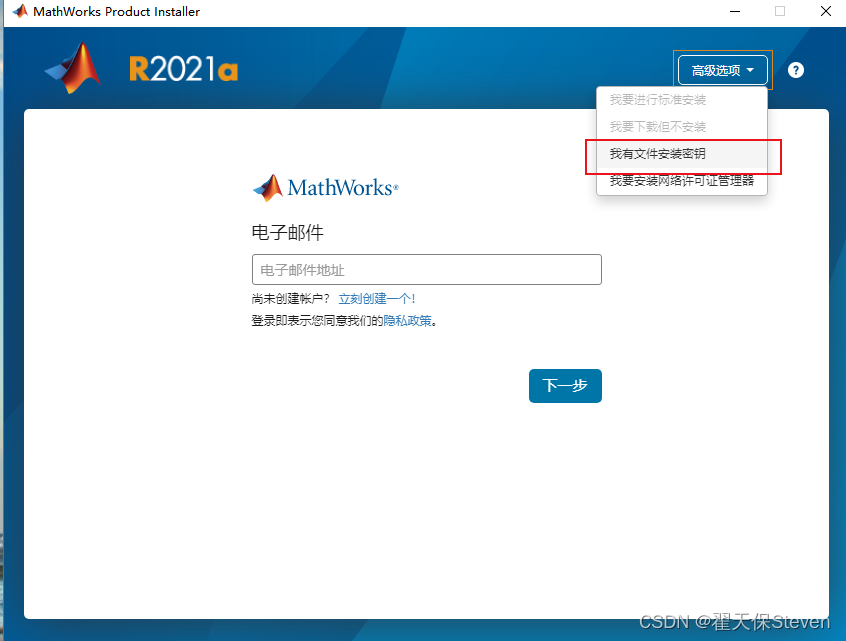This screenshot has height=641, width=846.
Task: Focus the 电子邮件地址 input field
Action: pyautogui.click(x=426, y=270)
